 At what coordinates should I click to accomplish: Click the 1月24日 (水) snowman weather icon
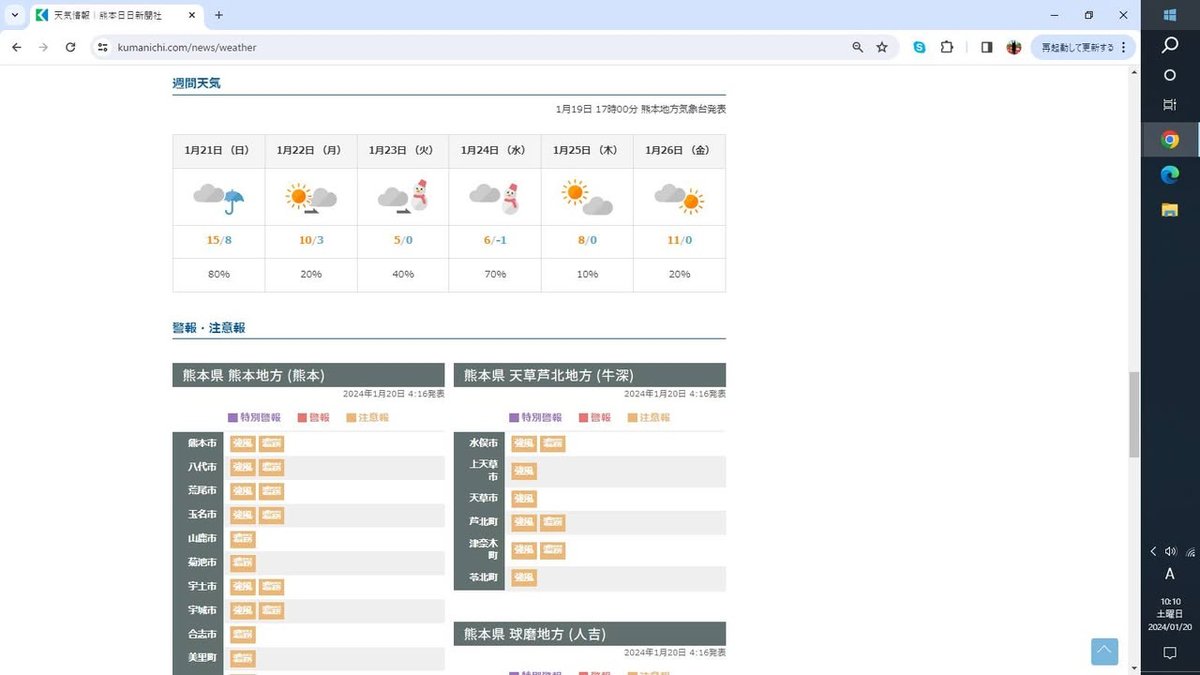pos(496,197)
